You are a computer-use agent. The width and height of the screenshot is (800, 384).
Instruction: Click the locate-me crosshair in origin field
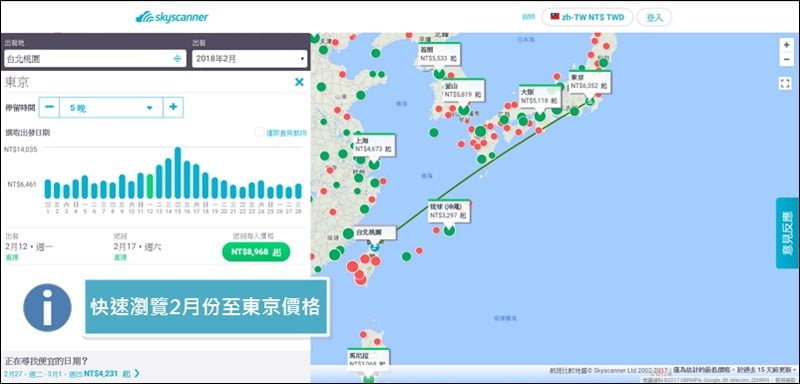coord(177,59)
